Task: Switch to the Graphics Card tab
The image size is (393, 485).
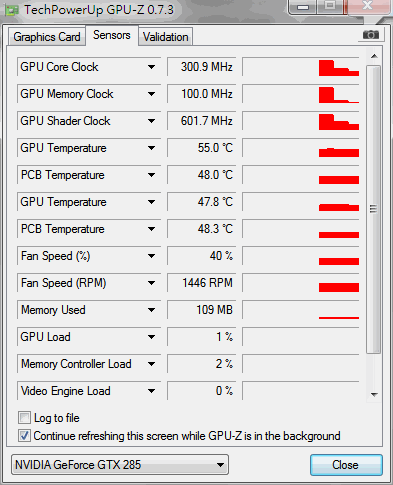Action: click(x=47, y=37)
